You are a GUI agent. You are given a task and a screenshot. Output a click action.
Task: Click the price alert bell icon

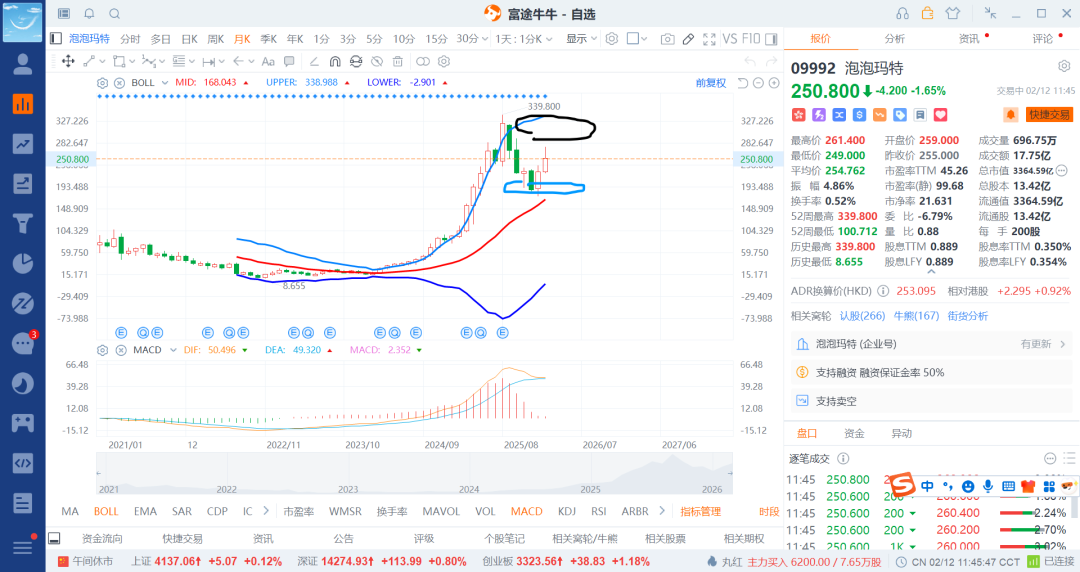[x=1010, y=115]
